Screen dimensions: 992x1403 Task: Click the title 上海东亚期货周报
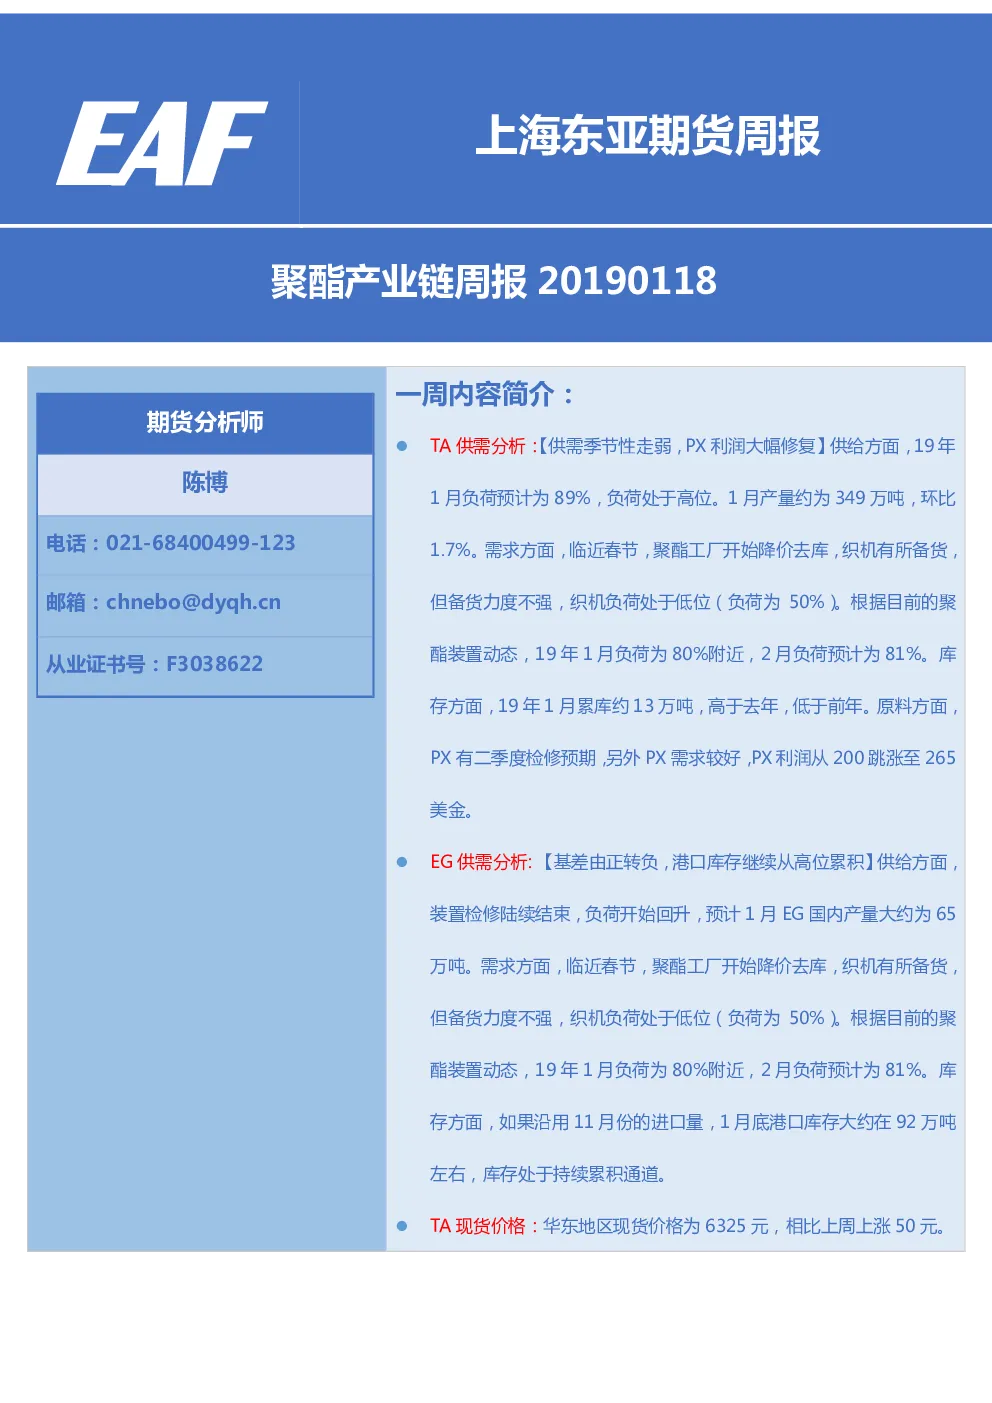(x=648, y=135)
